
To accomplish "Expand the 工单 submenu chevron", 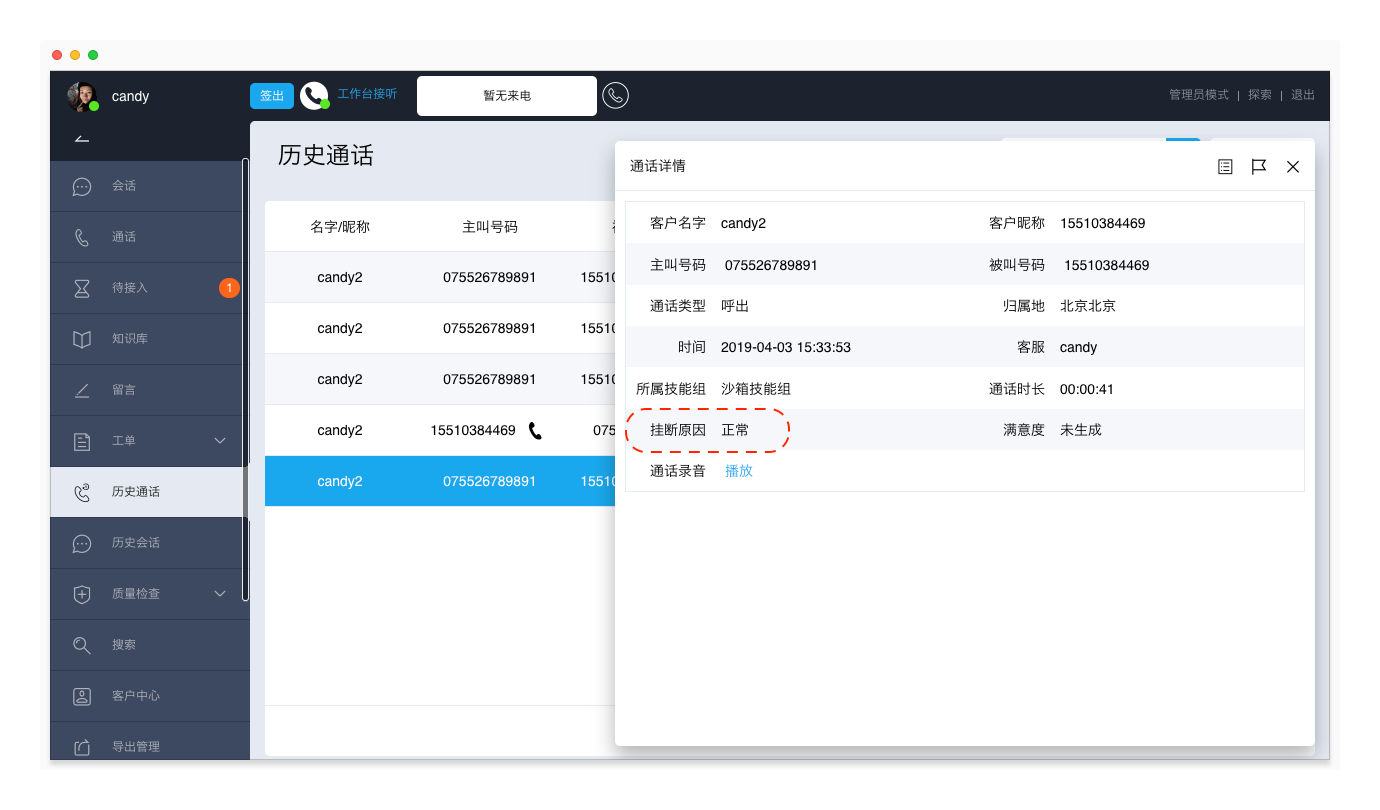I will point(220,441).
